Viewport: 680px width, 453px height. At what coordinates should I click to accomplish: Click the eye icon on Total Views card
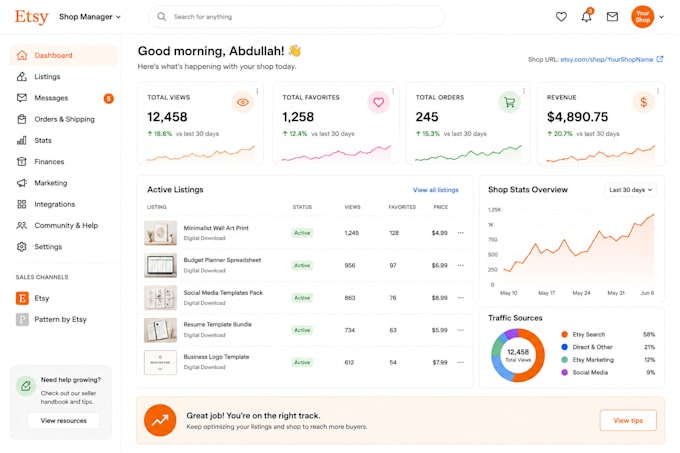point(242,102)
